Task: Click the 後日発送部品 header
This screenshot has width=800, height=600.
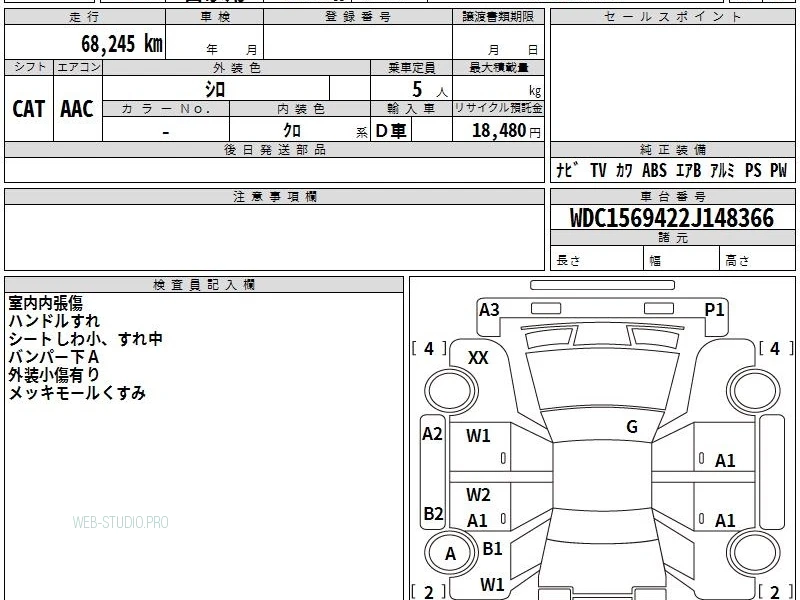Action: (x=274, y=150)
